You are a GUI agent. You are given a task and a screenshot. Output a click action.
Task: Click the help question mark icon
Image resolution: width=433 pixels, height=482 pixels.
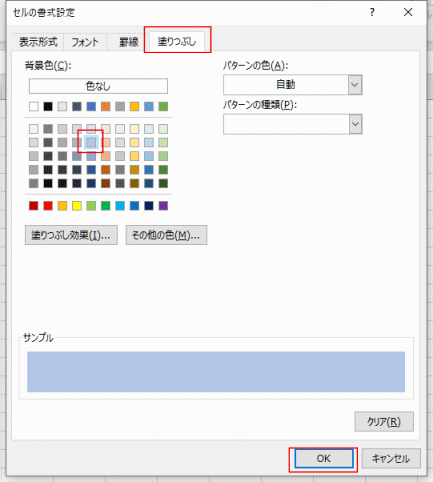point(372,13)
